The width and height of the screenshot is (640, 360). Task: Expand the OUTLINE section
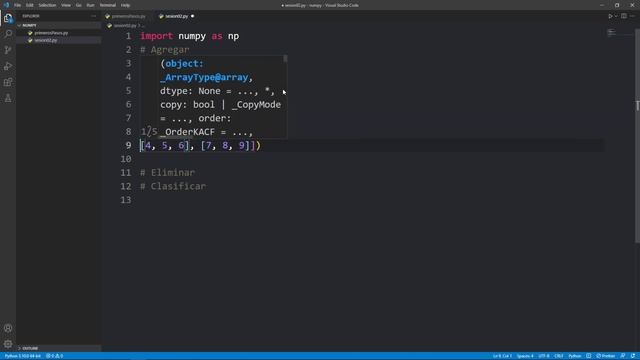tap(59, 348)
